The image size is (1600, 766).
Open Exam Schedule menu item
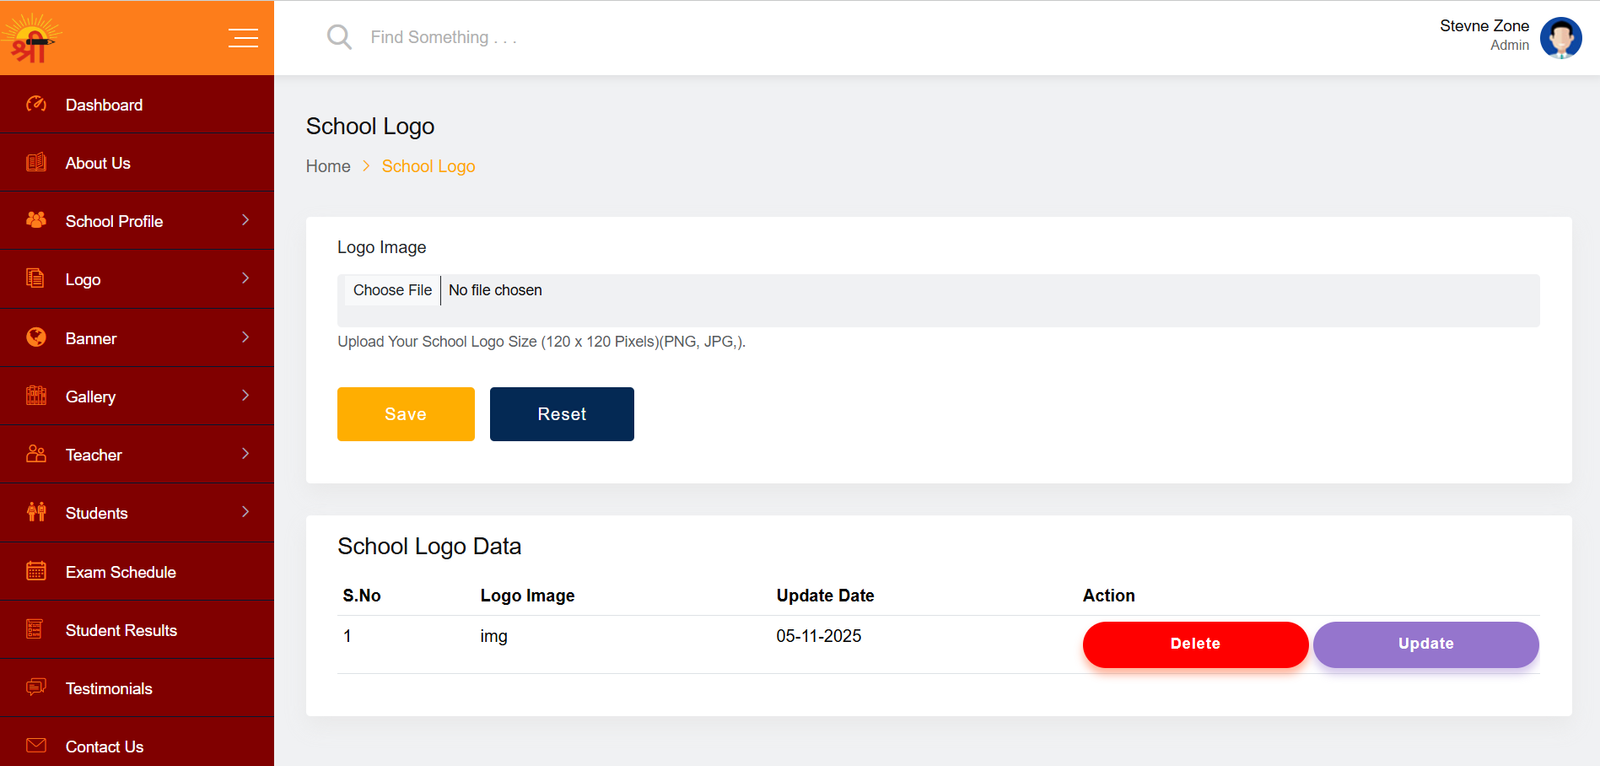tap(137, 572)
